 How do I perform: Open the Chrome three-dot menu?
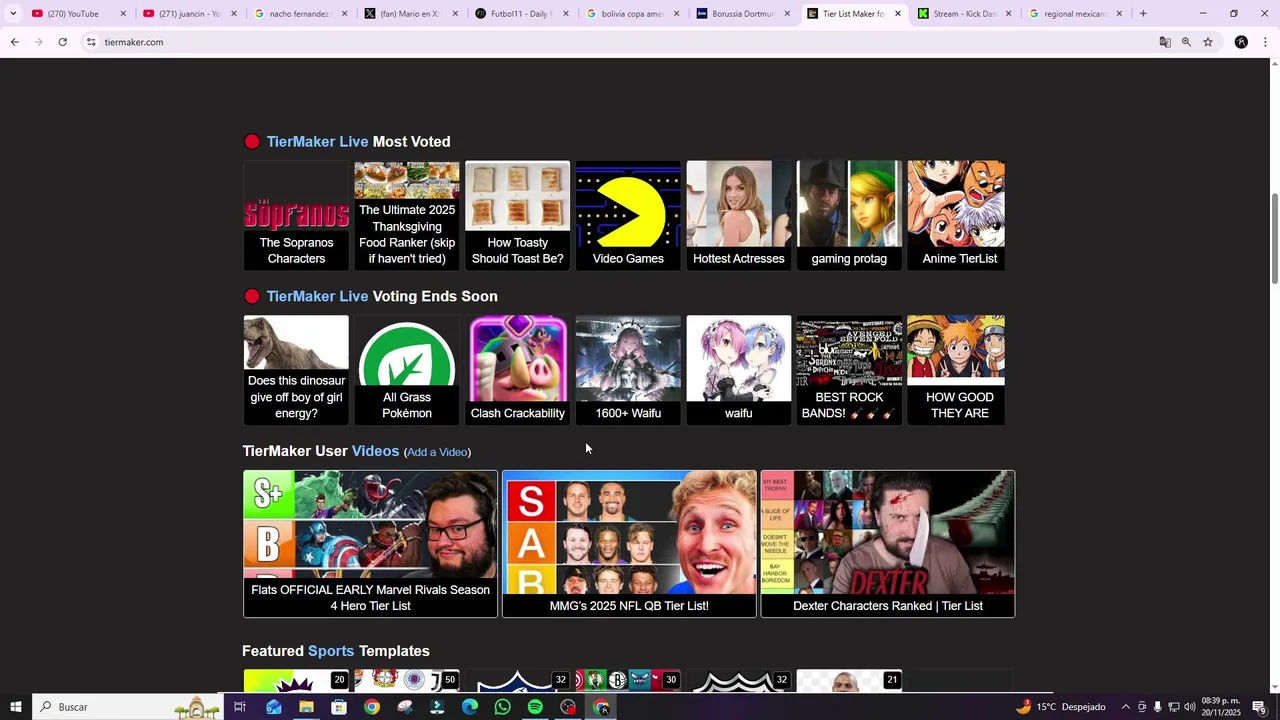[x=1265, y=42]
